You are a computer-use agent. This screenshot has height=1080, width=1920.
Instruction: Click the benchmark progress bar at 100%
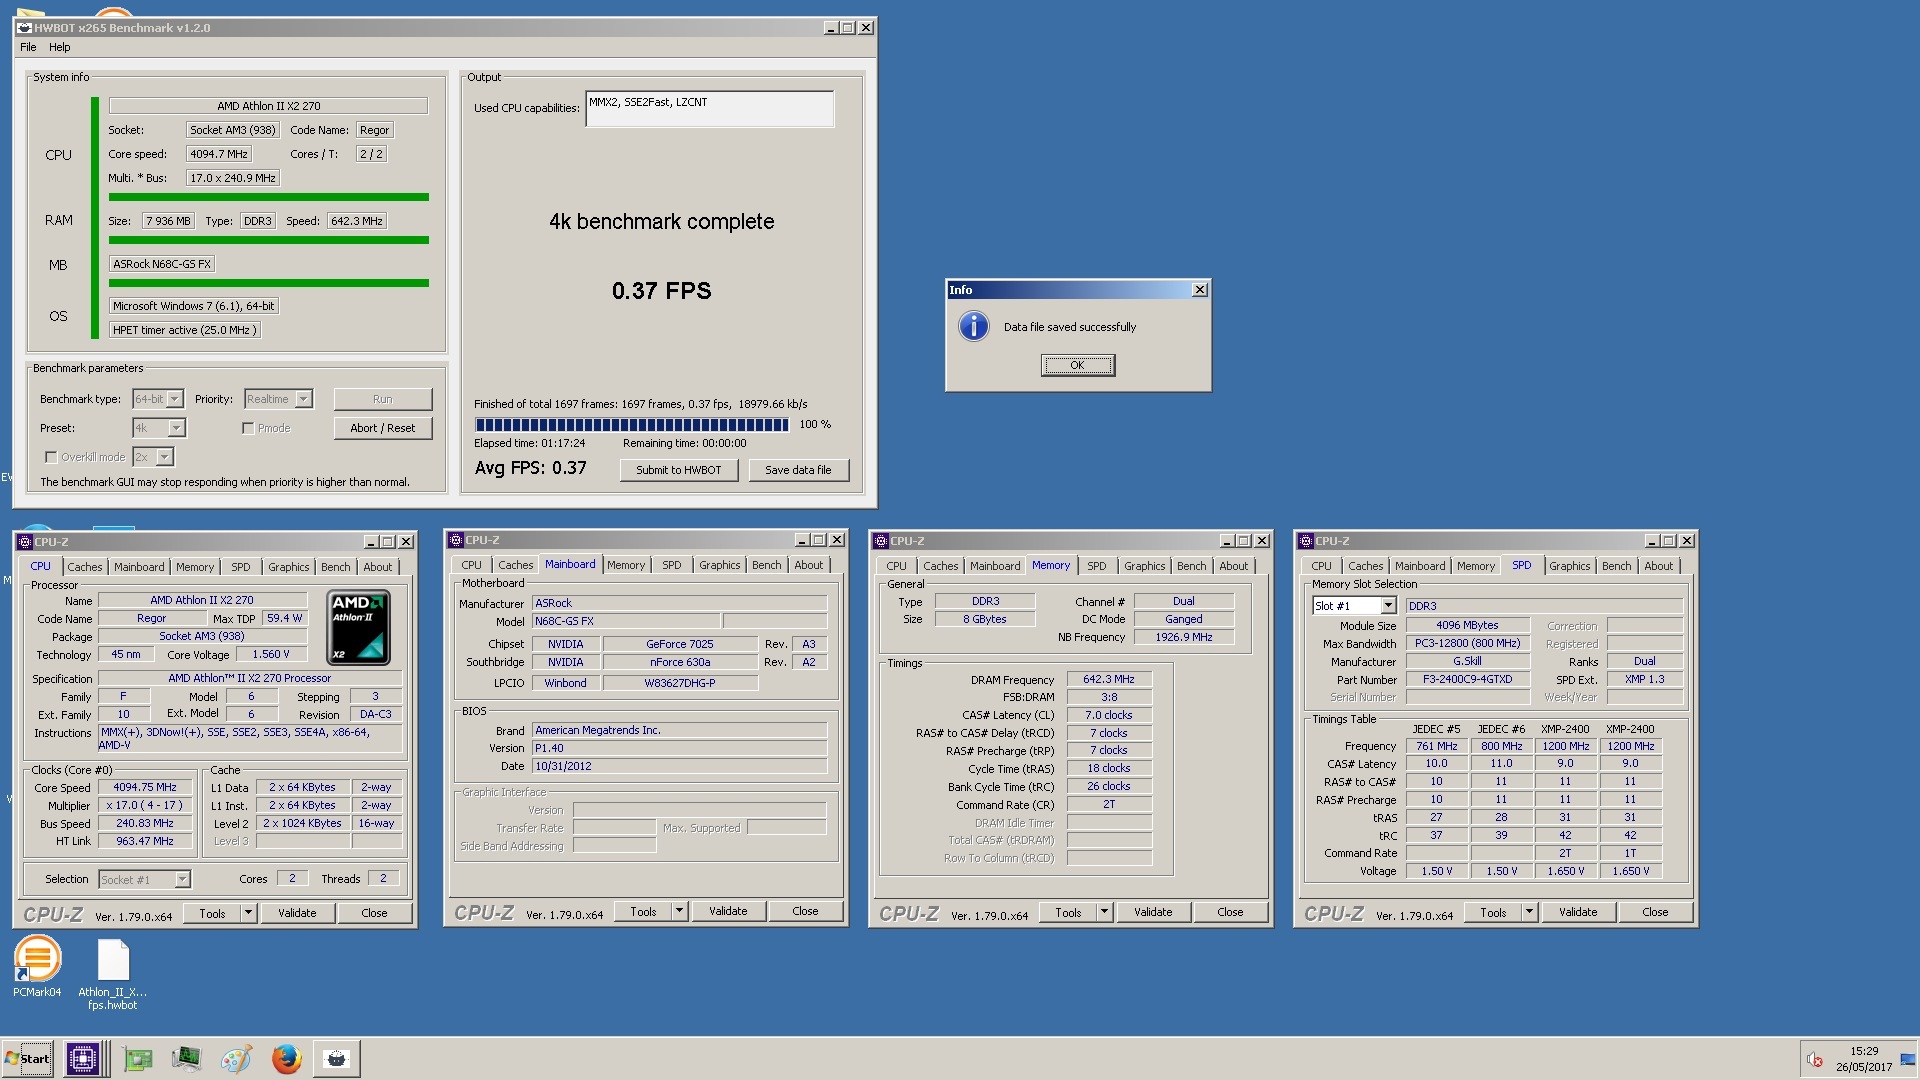[631, 425]
